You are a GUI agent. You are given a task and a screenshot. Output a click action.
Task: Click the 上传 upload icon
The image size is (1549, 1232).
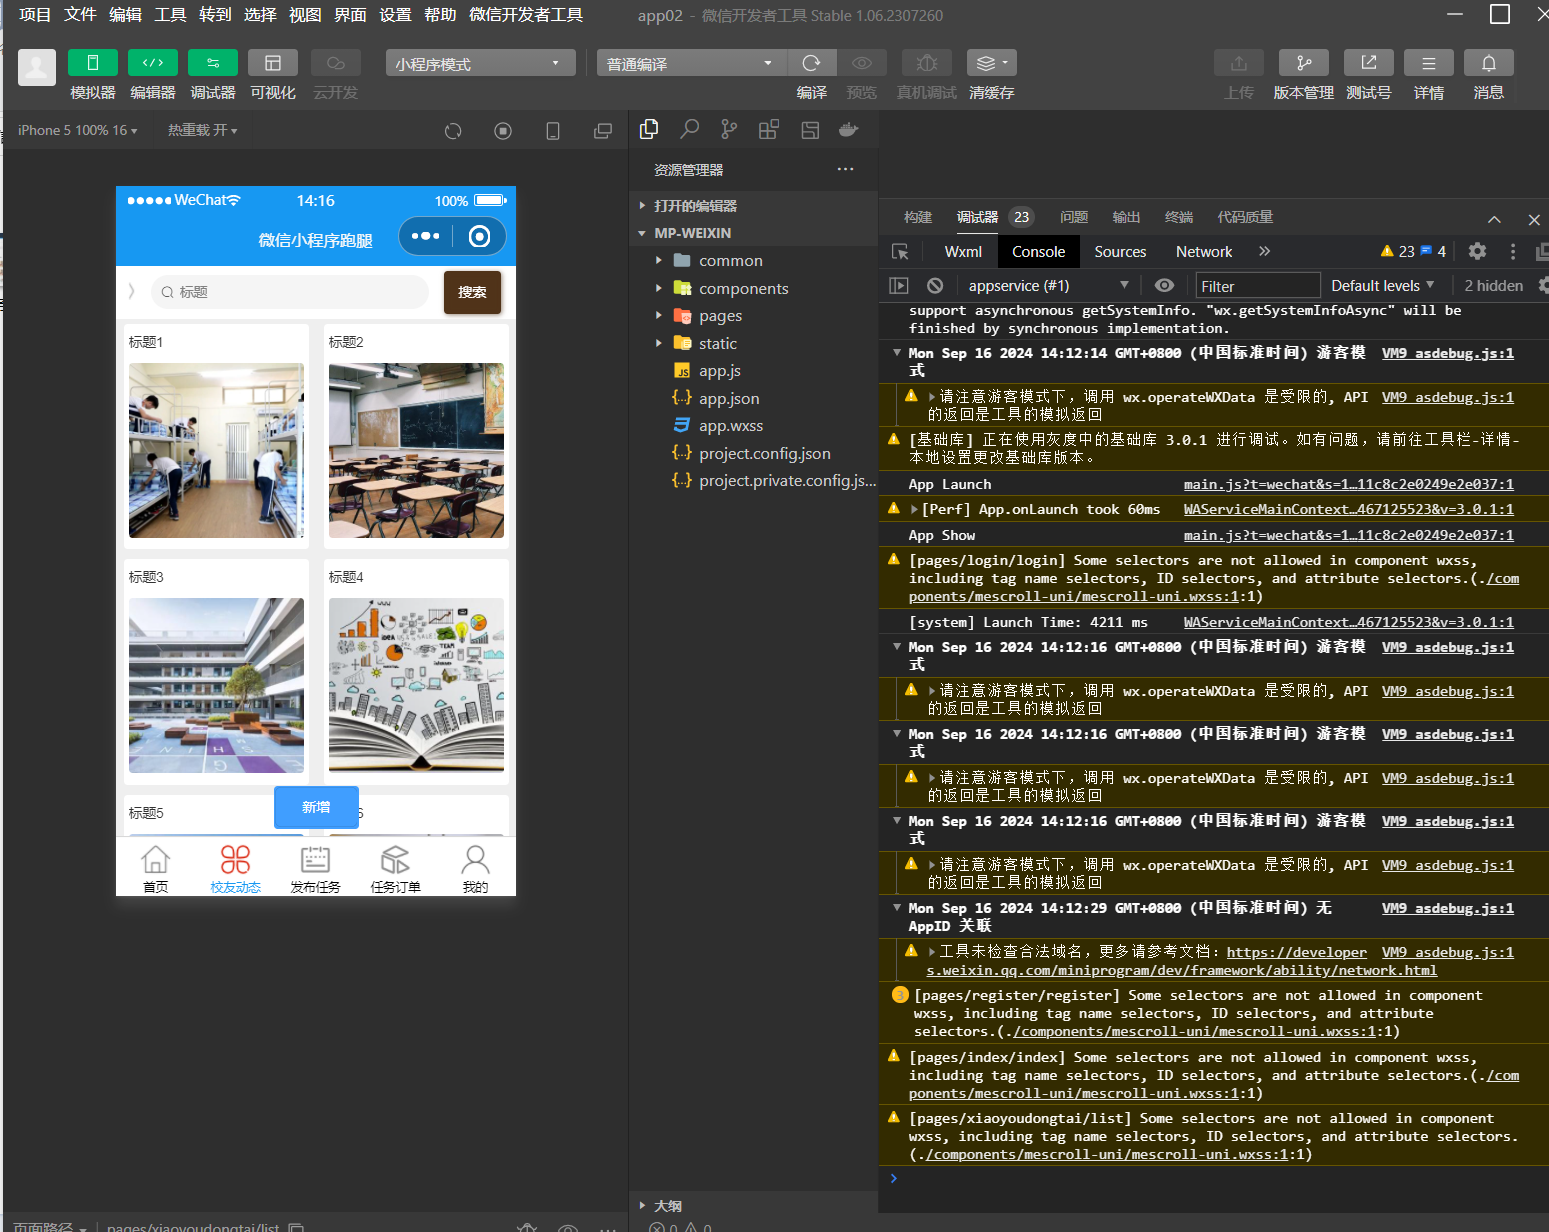(1238, 63)
